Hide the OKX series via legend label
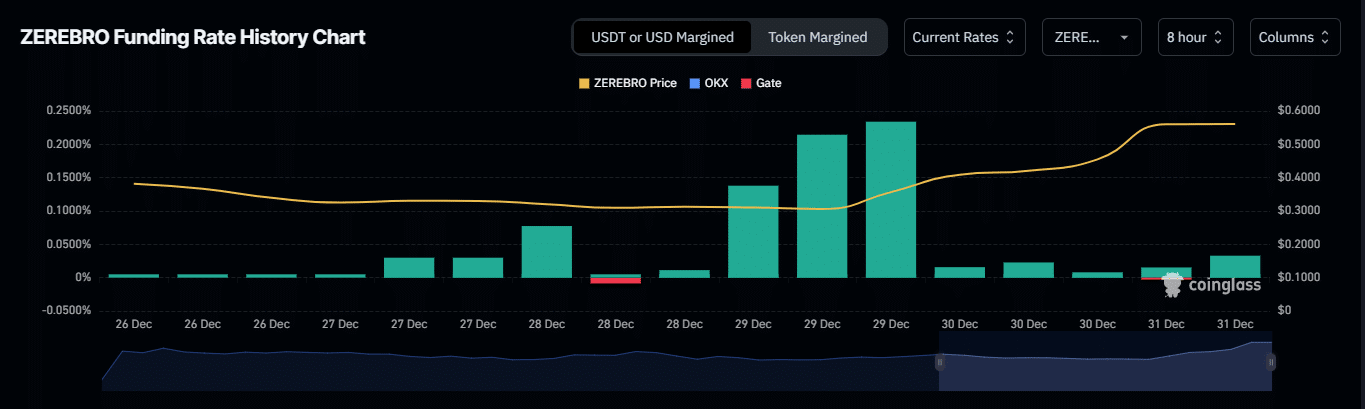Viewport: 1365px width, 409px height. [x=716, y=83]
